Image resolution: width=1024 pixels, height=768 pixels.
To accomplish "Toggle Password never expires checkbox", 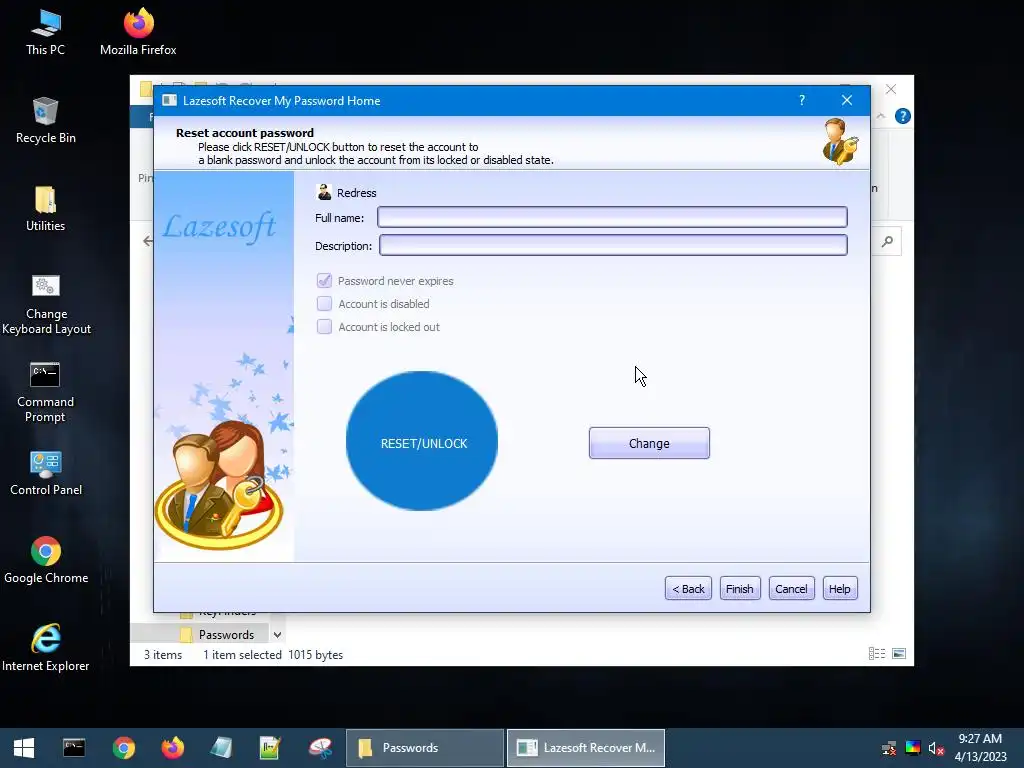I will 324,281.
